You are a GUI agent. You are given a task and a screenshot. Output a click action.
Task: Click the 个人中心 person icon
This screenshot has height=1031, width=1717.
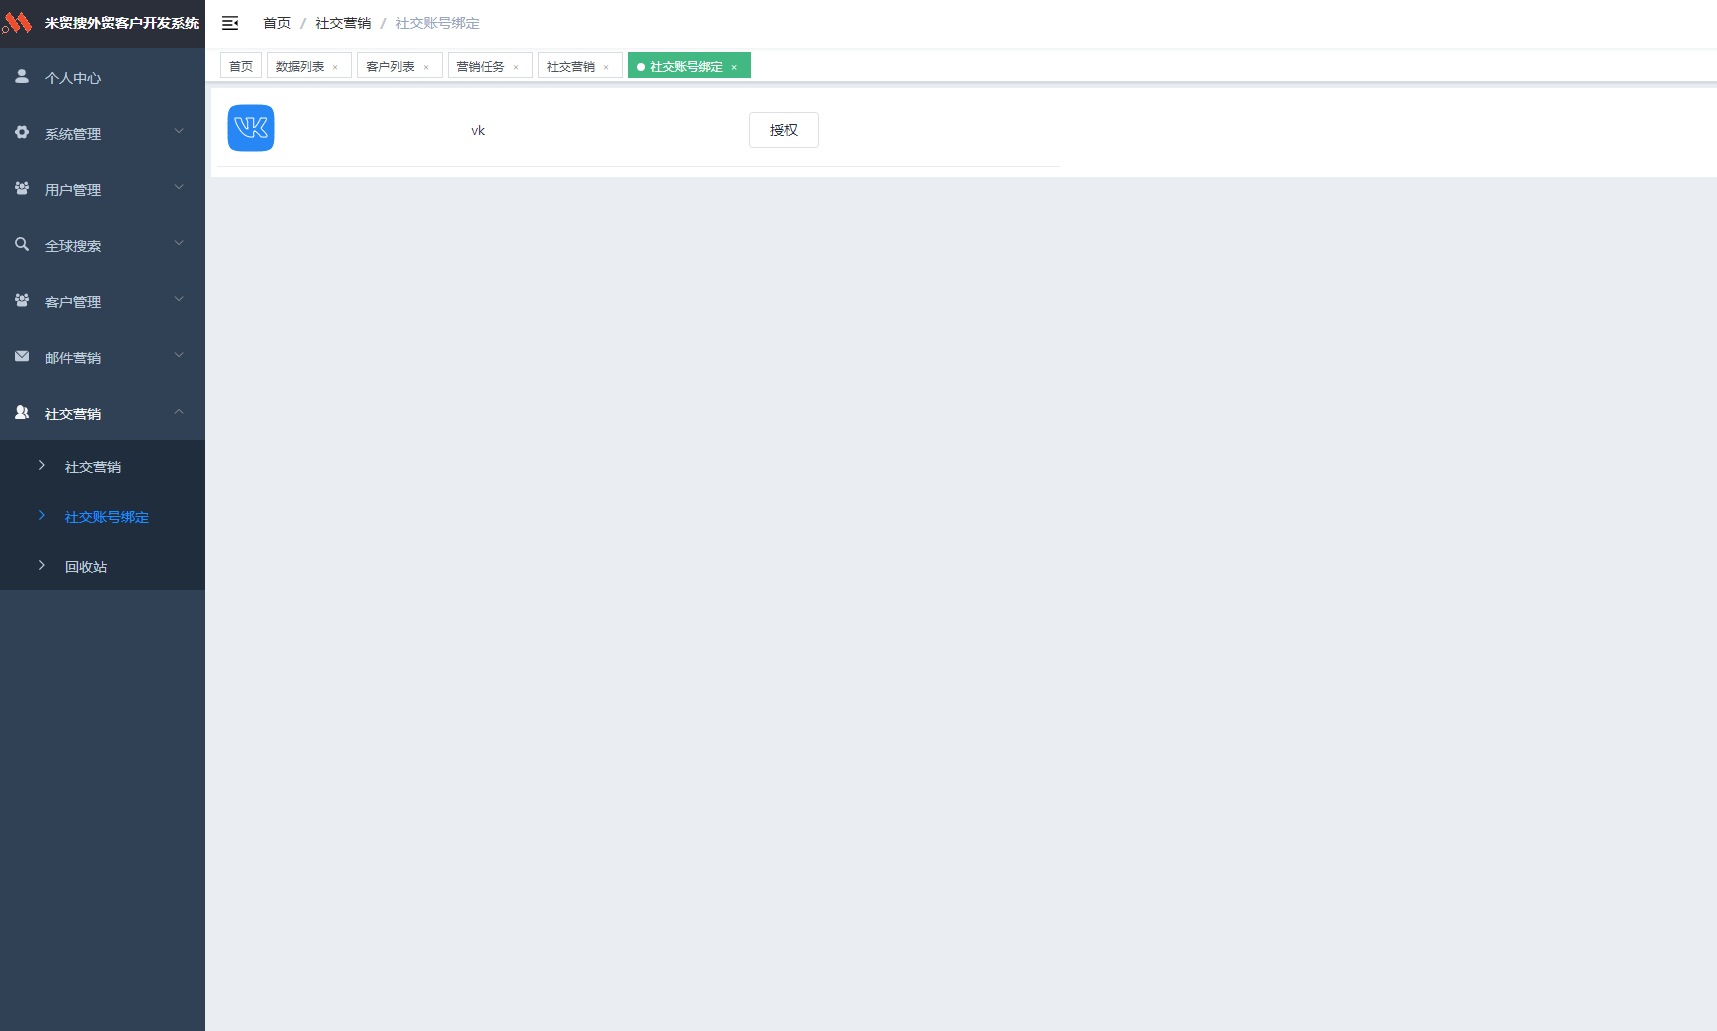pyautogui.click(x=22, y=76)
